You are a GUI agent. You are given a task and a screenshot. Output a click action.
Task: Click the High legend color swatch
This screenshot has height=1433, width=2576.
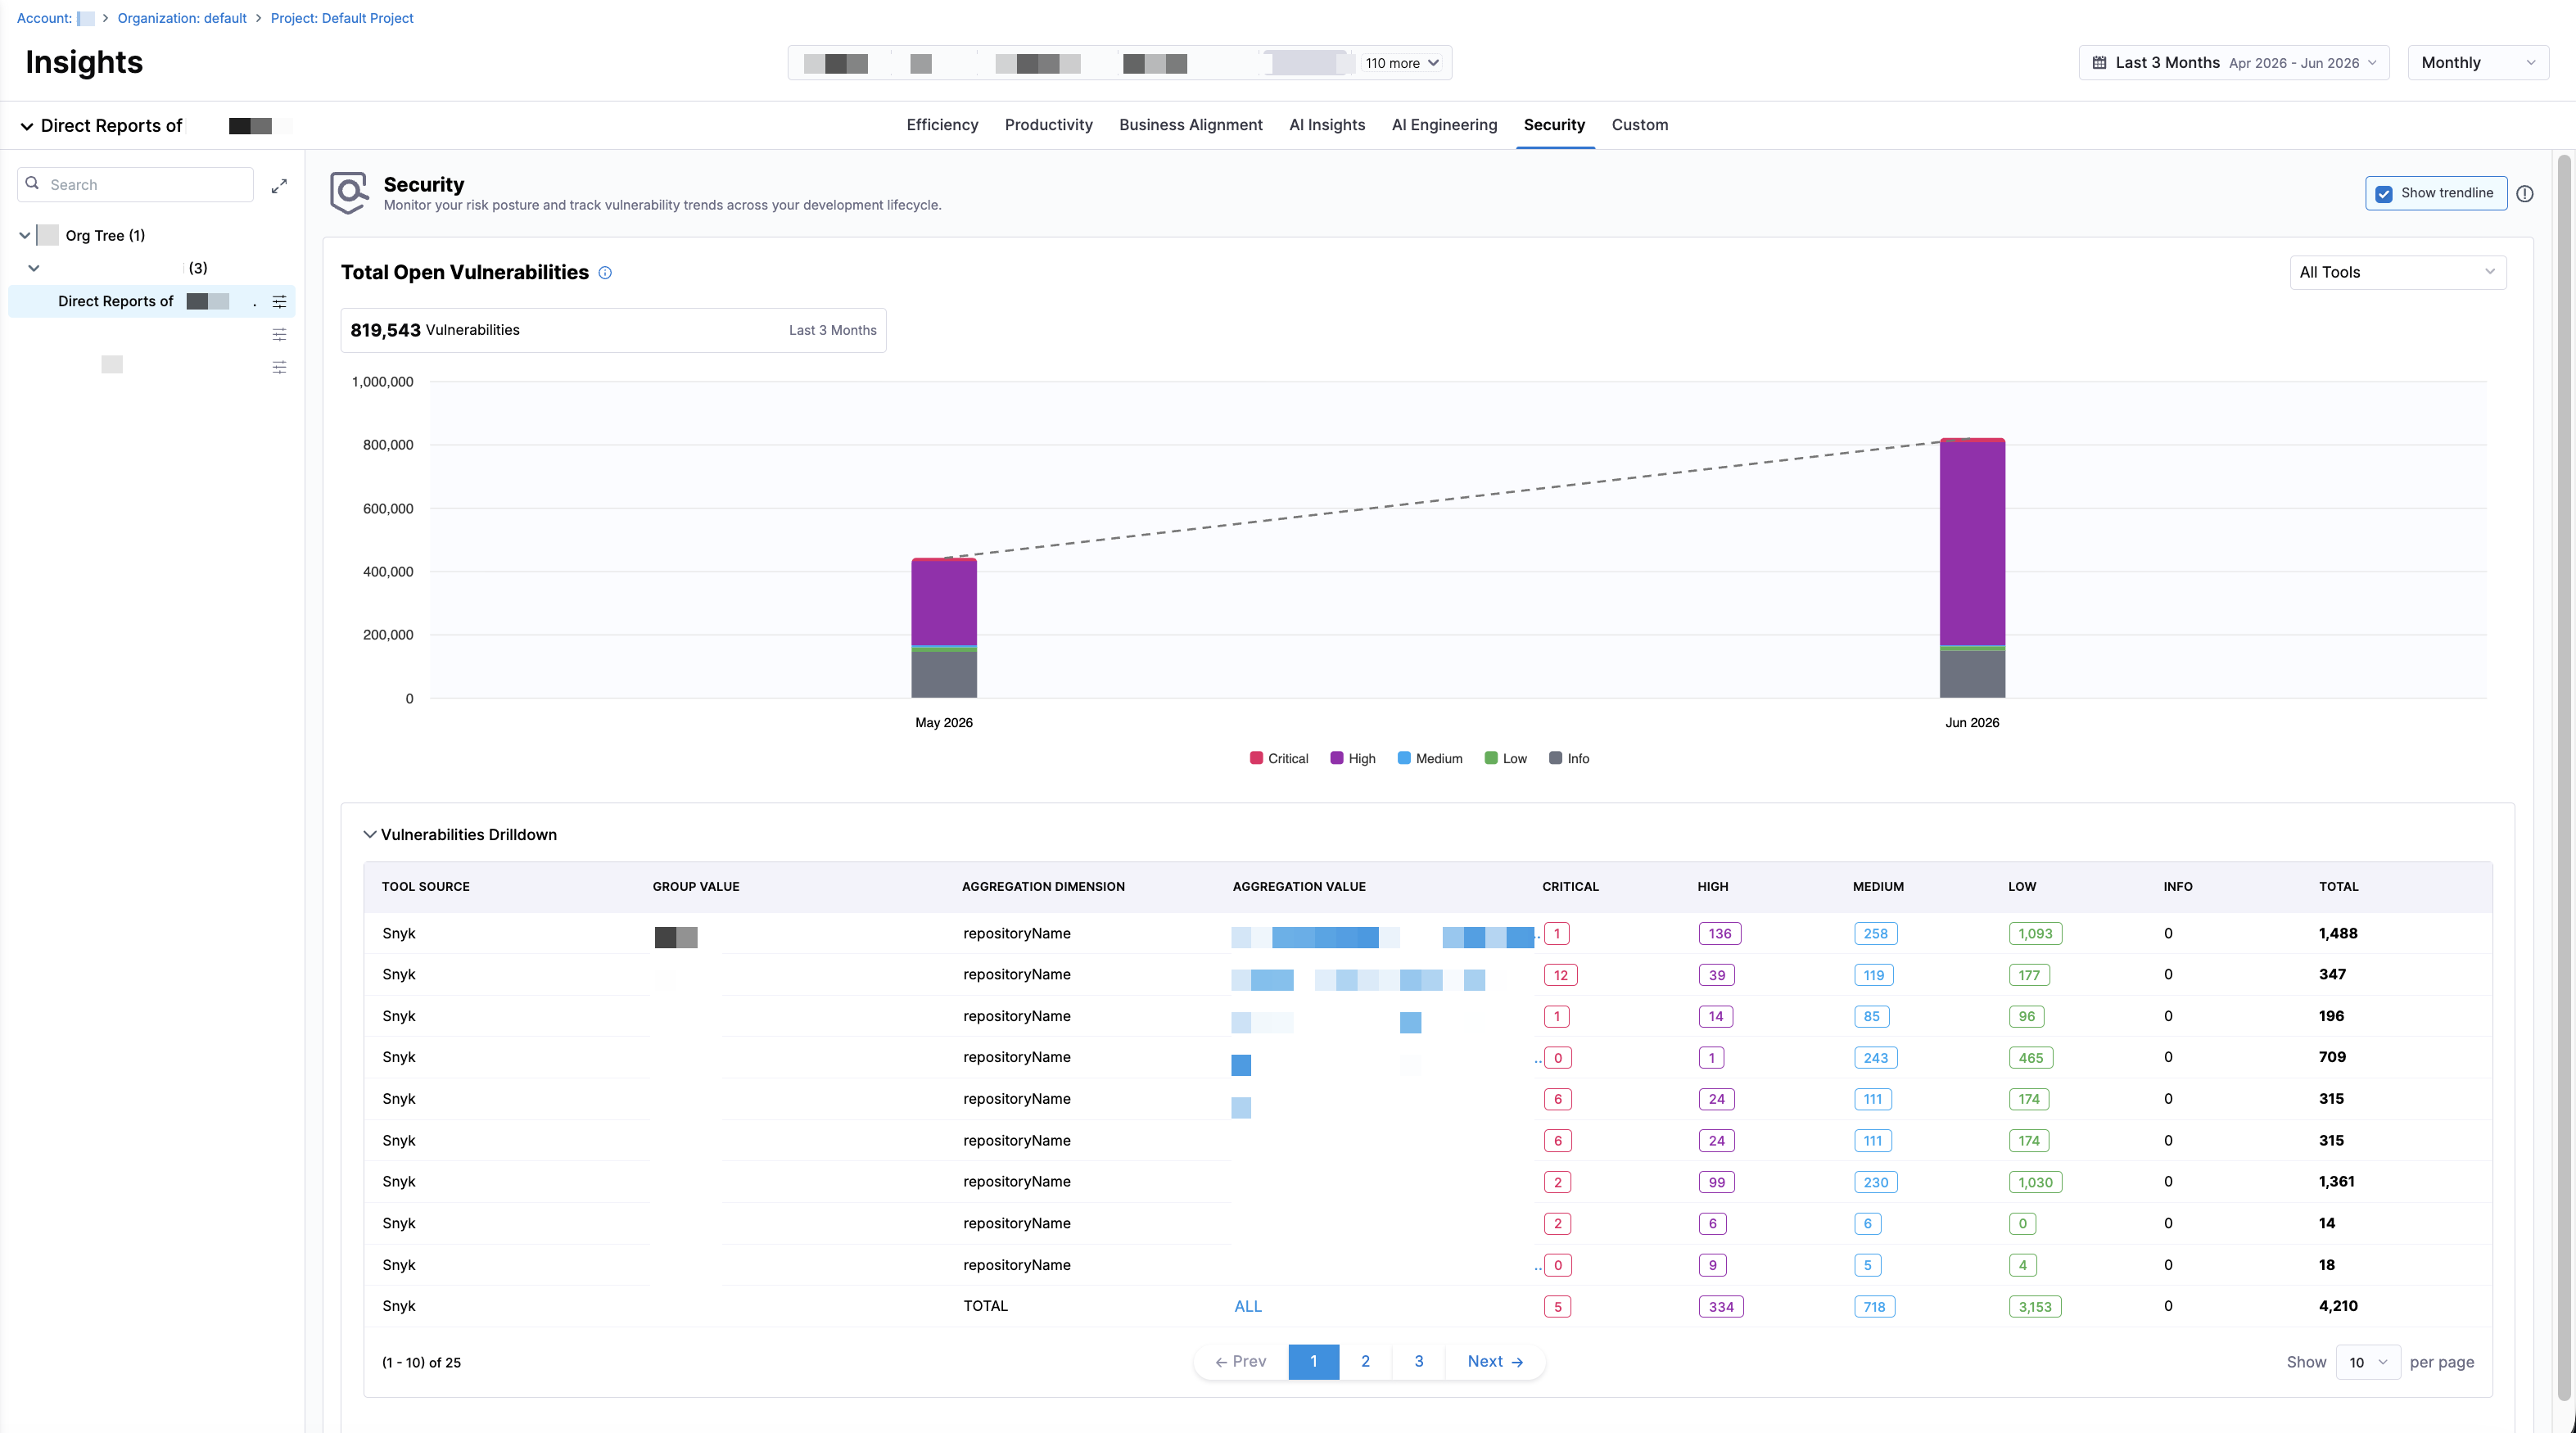click(x=1336, y=758)
